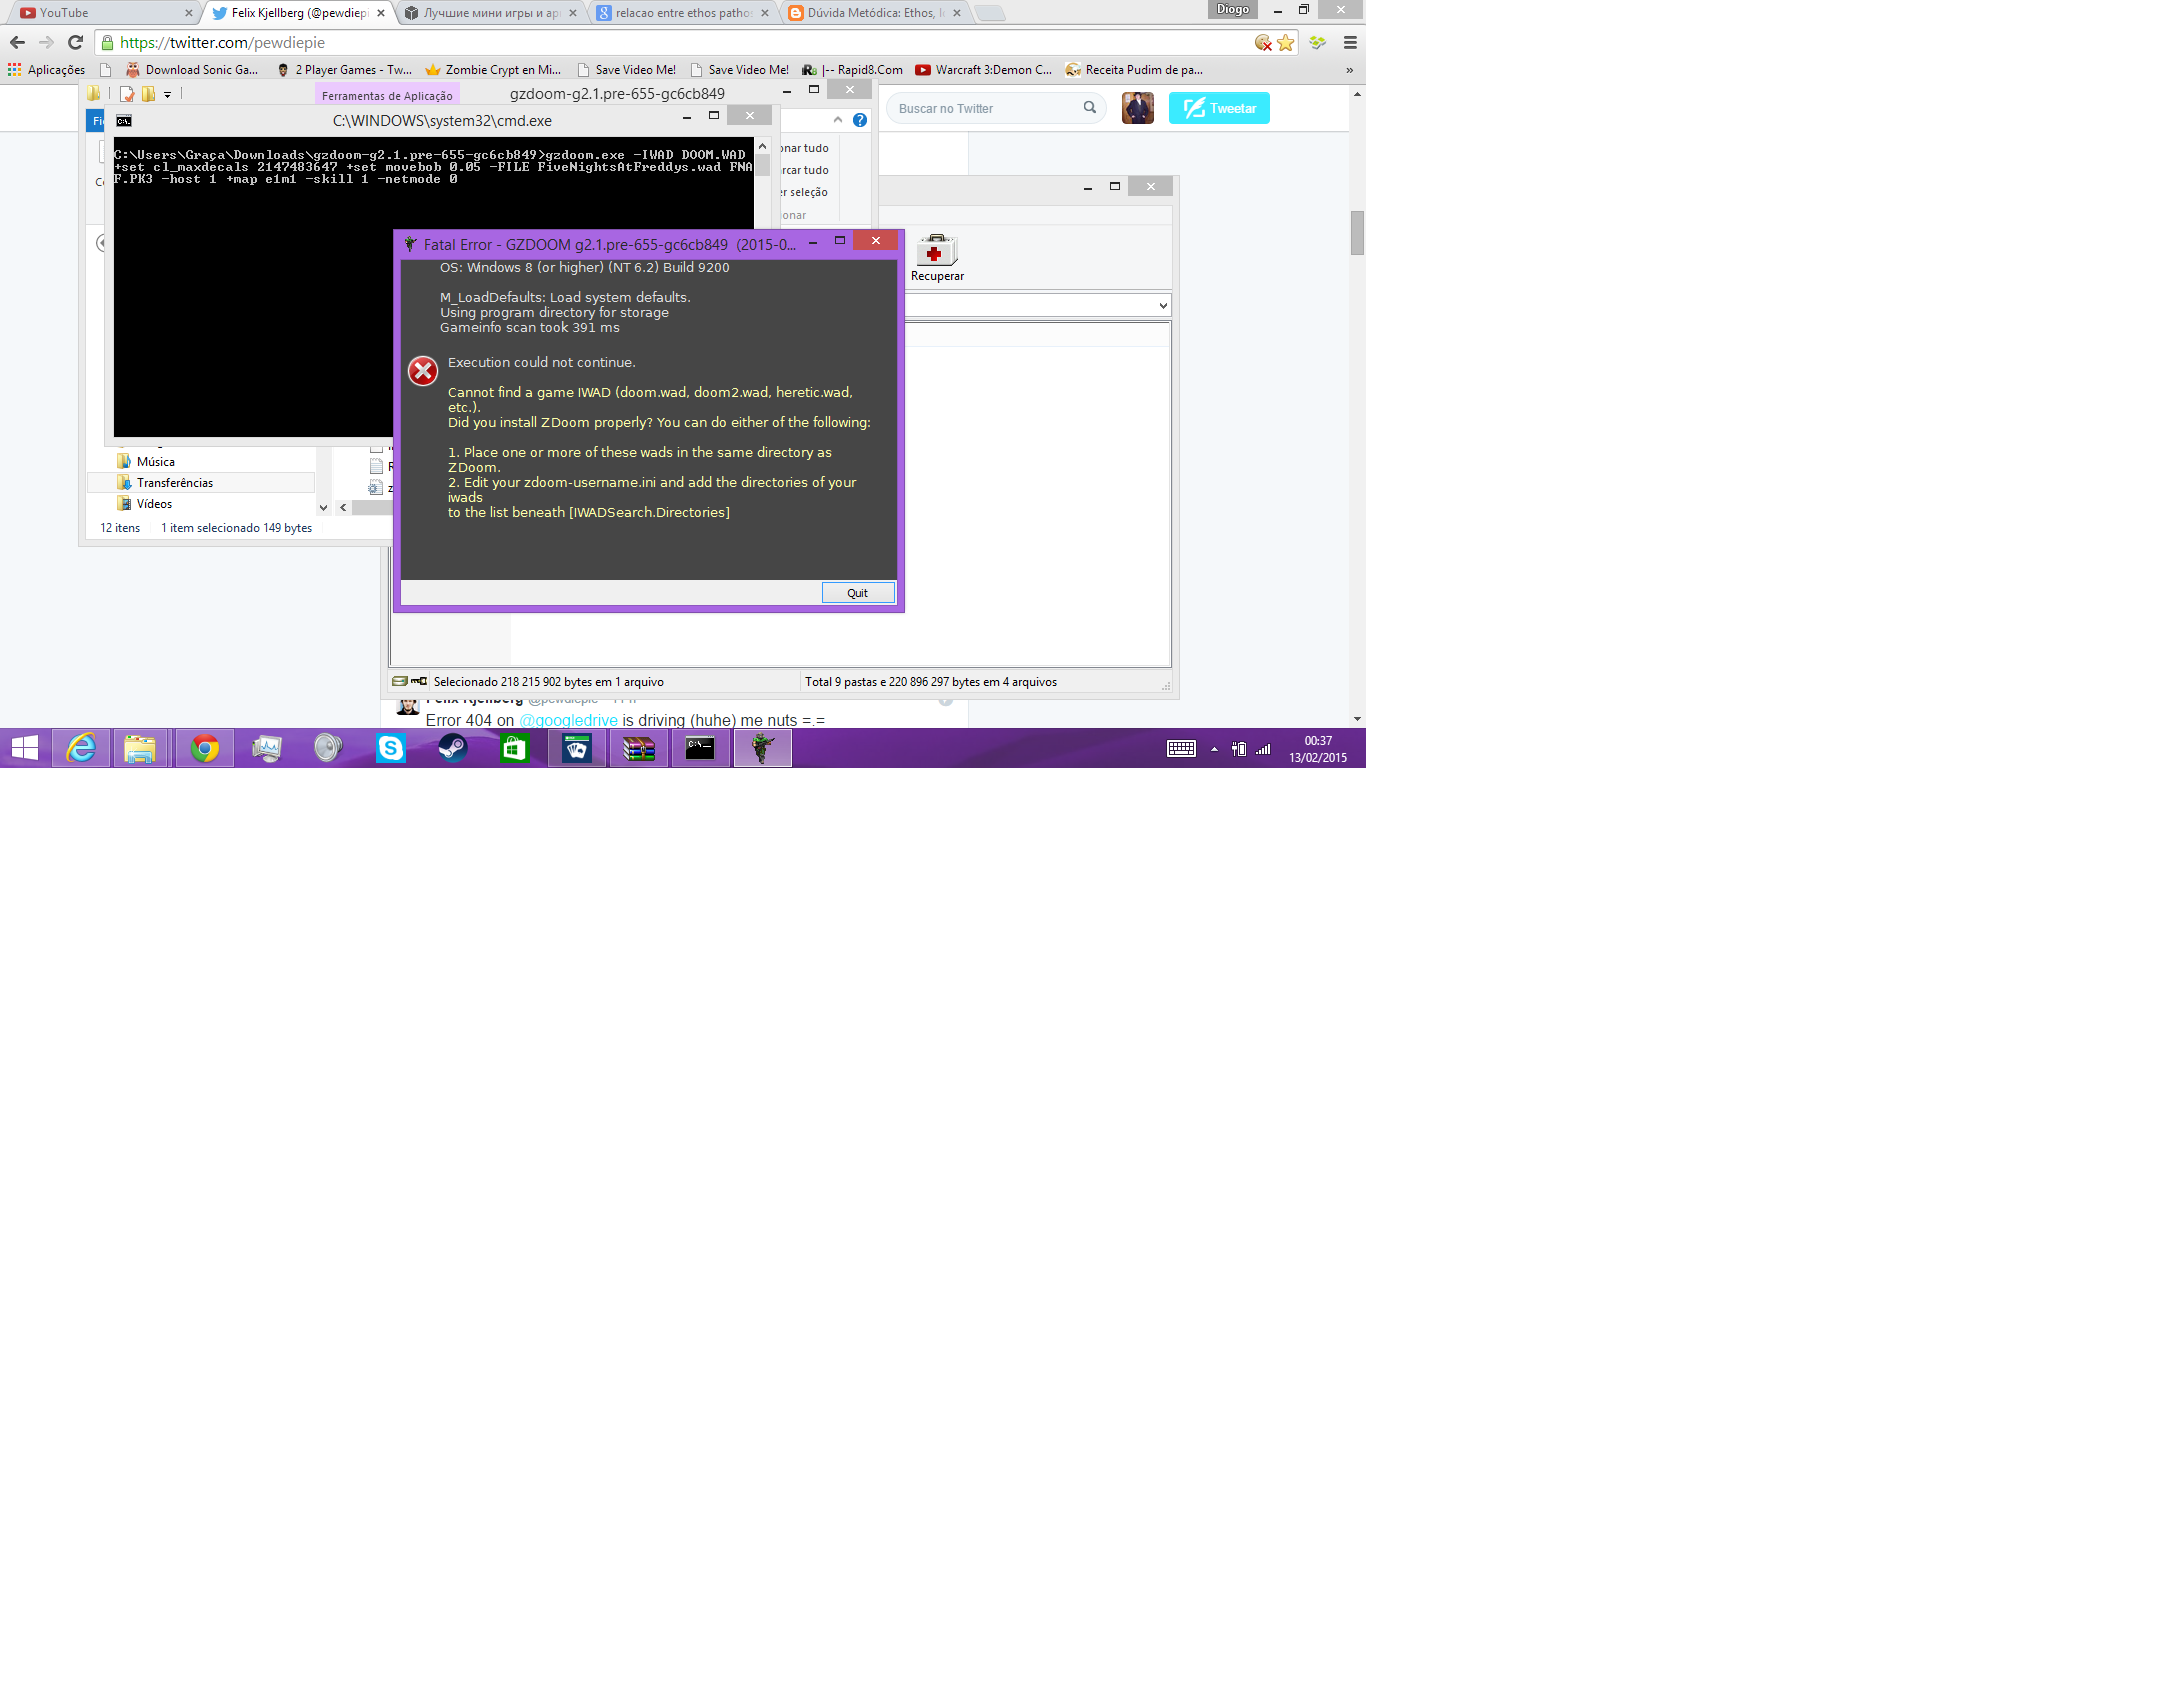Open Internet Explorer from the taskbar
Screen dimensions: 2180x1692
point(81,748)
